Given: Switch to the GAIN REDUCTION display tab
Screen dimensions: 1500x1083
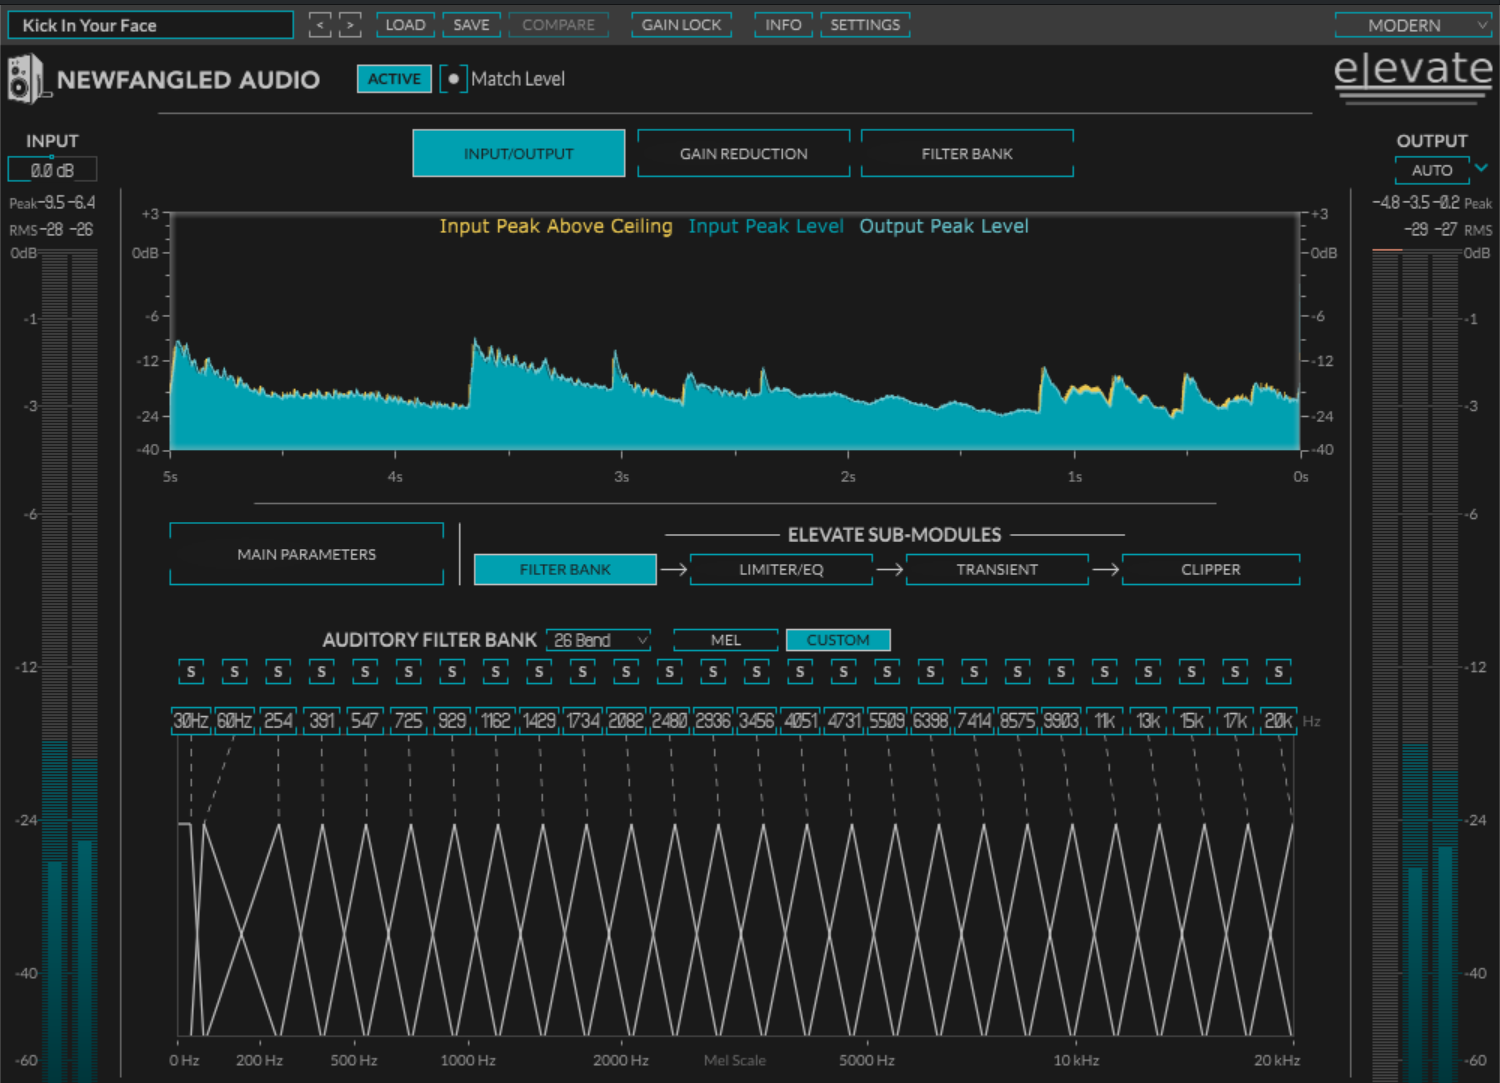Looking at the screenshot, I should tap(744, 153).
